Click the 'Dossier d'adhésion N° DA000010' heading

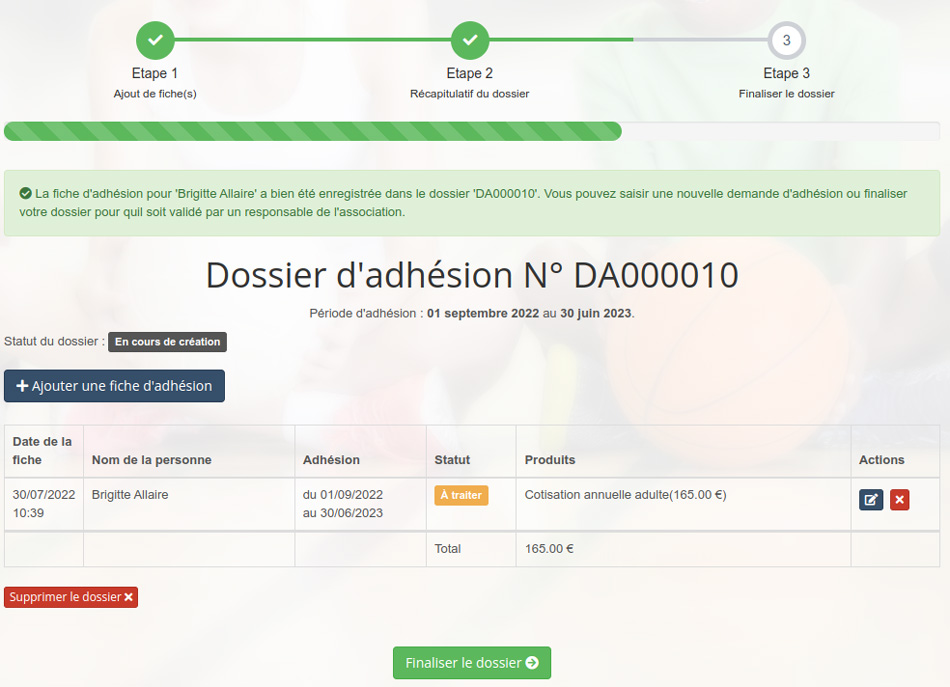pos(472,275)
